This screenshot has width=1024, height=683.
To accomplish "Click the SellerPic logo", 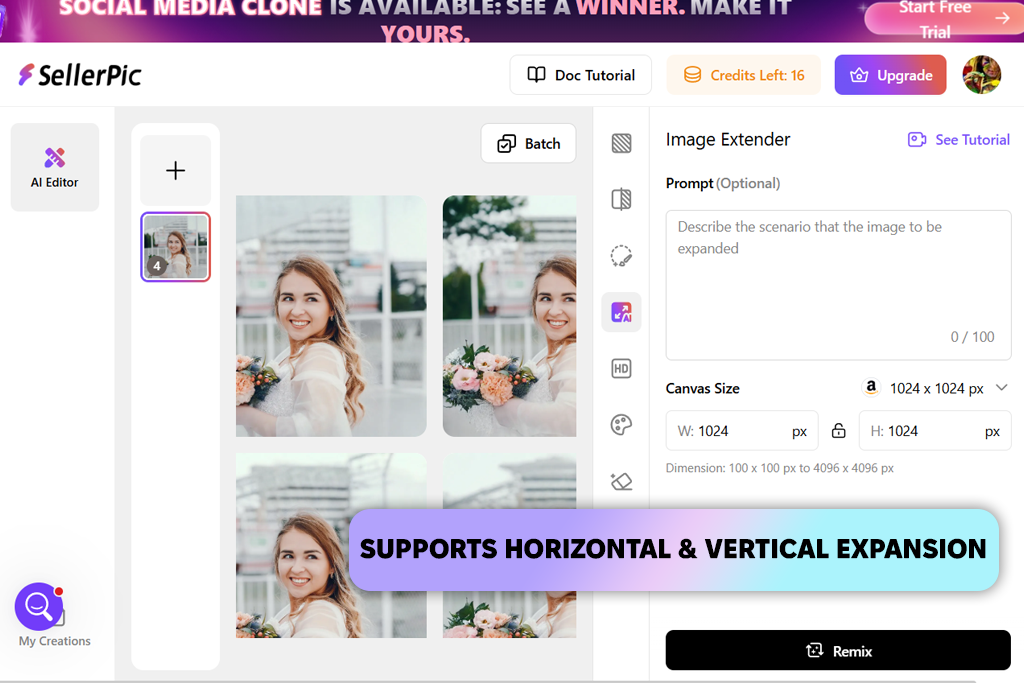I will click(80, 75).
